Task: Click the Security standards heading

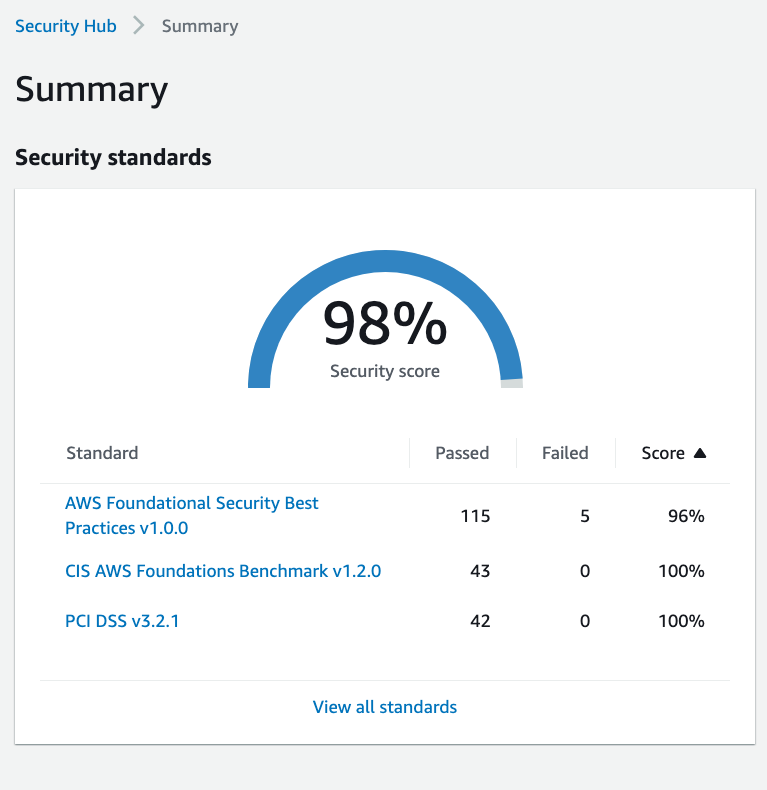Action: click(x=113, y=158)
